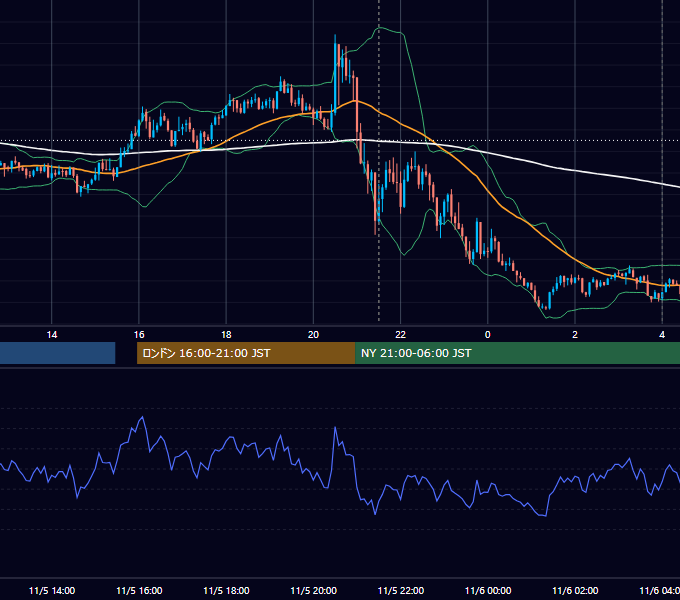The width and height of the screenshot is (680, 600).
Task: Click the '11/5 14:00' label on oscillator axis
Action: point(52,591)
